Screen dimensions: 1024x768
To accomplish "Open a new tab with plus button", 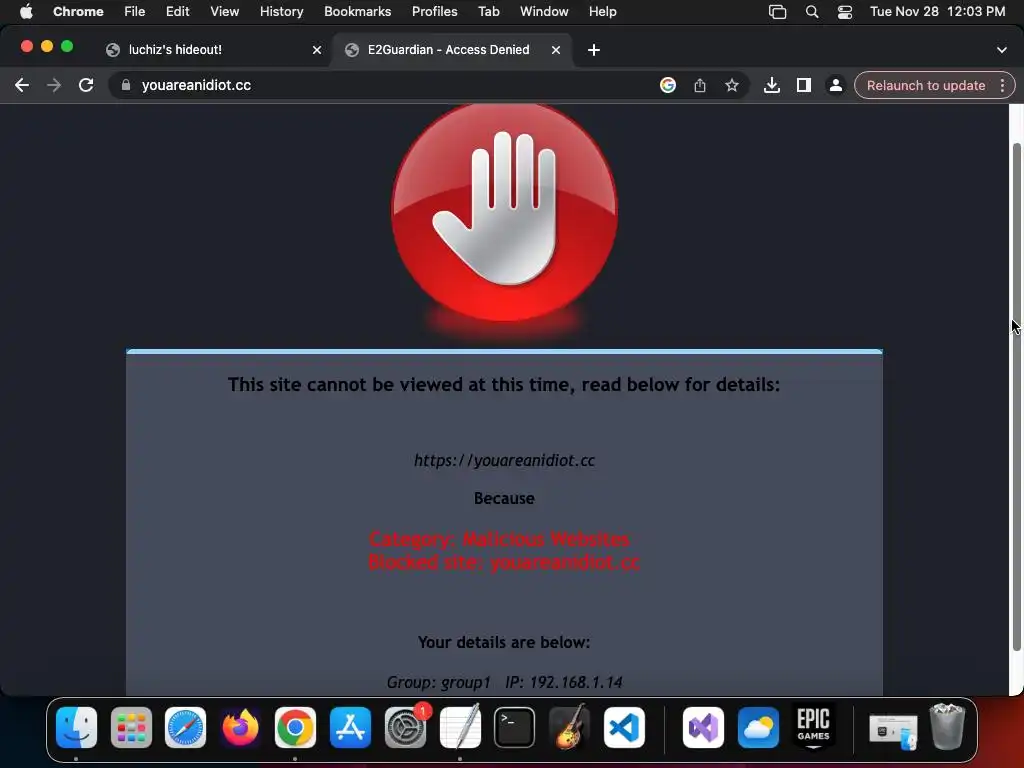I will [594, 50].
